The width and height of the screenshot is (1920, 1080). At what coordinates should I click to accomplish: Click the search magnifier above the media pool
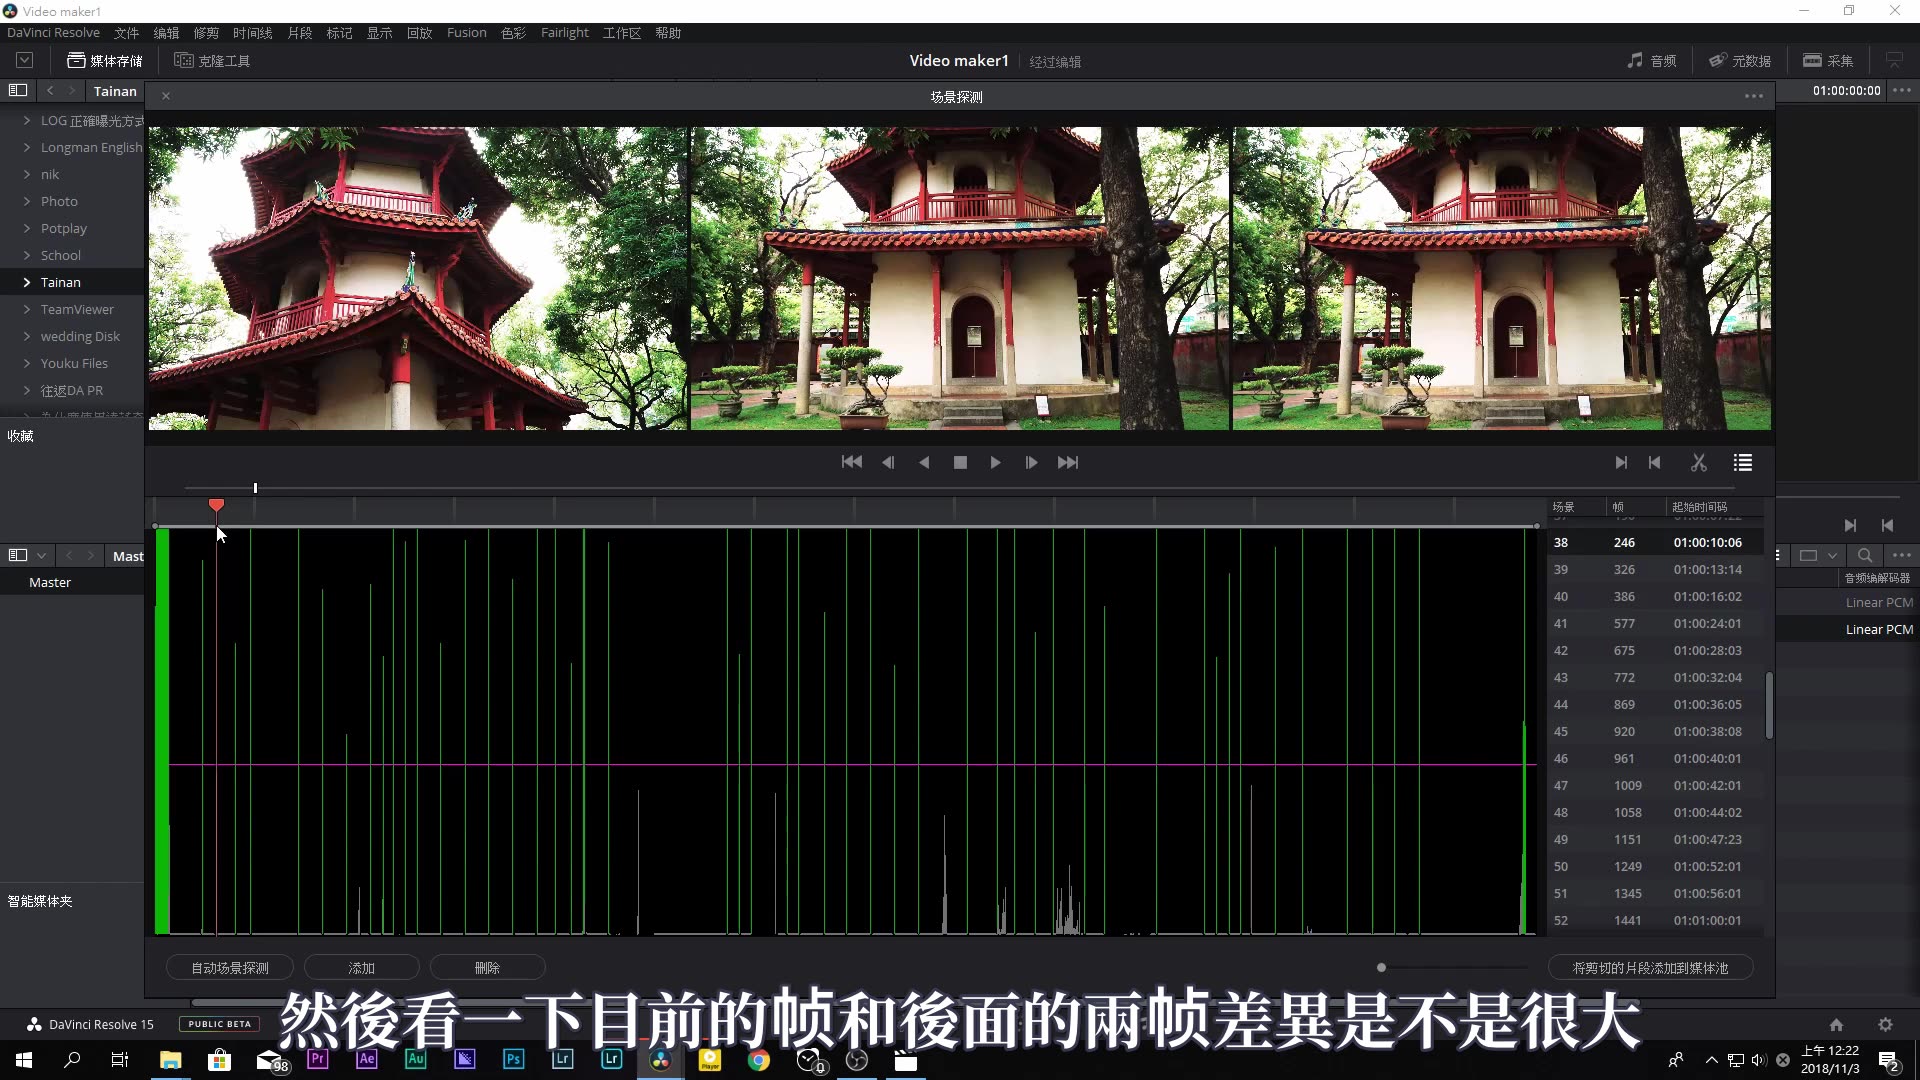[x=1865, y=555]
